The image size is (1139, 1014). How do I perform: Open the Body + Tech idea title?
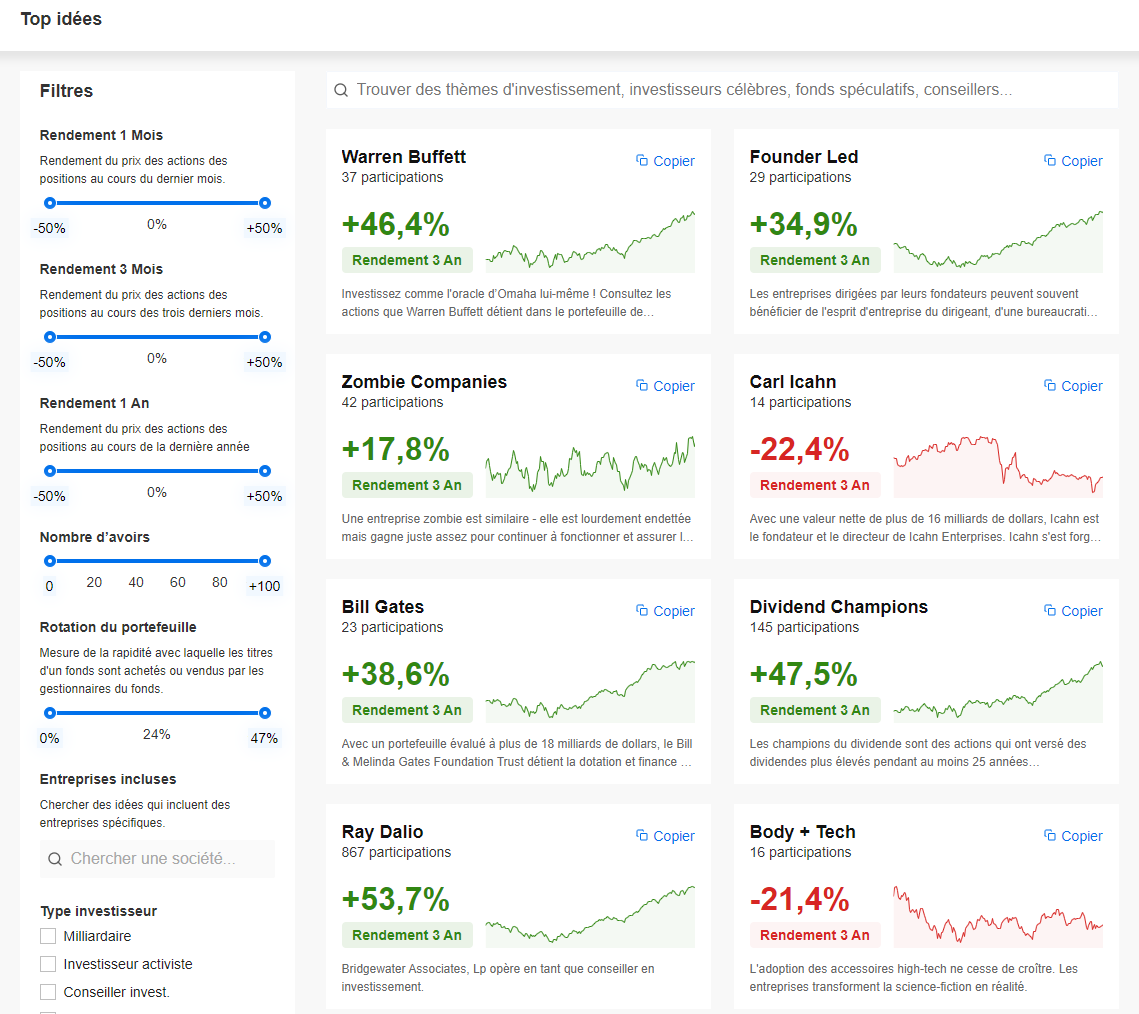803,832
